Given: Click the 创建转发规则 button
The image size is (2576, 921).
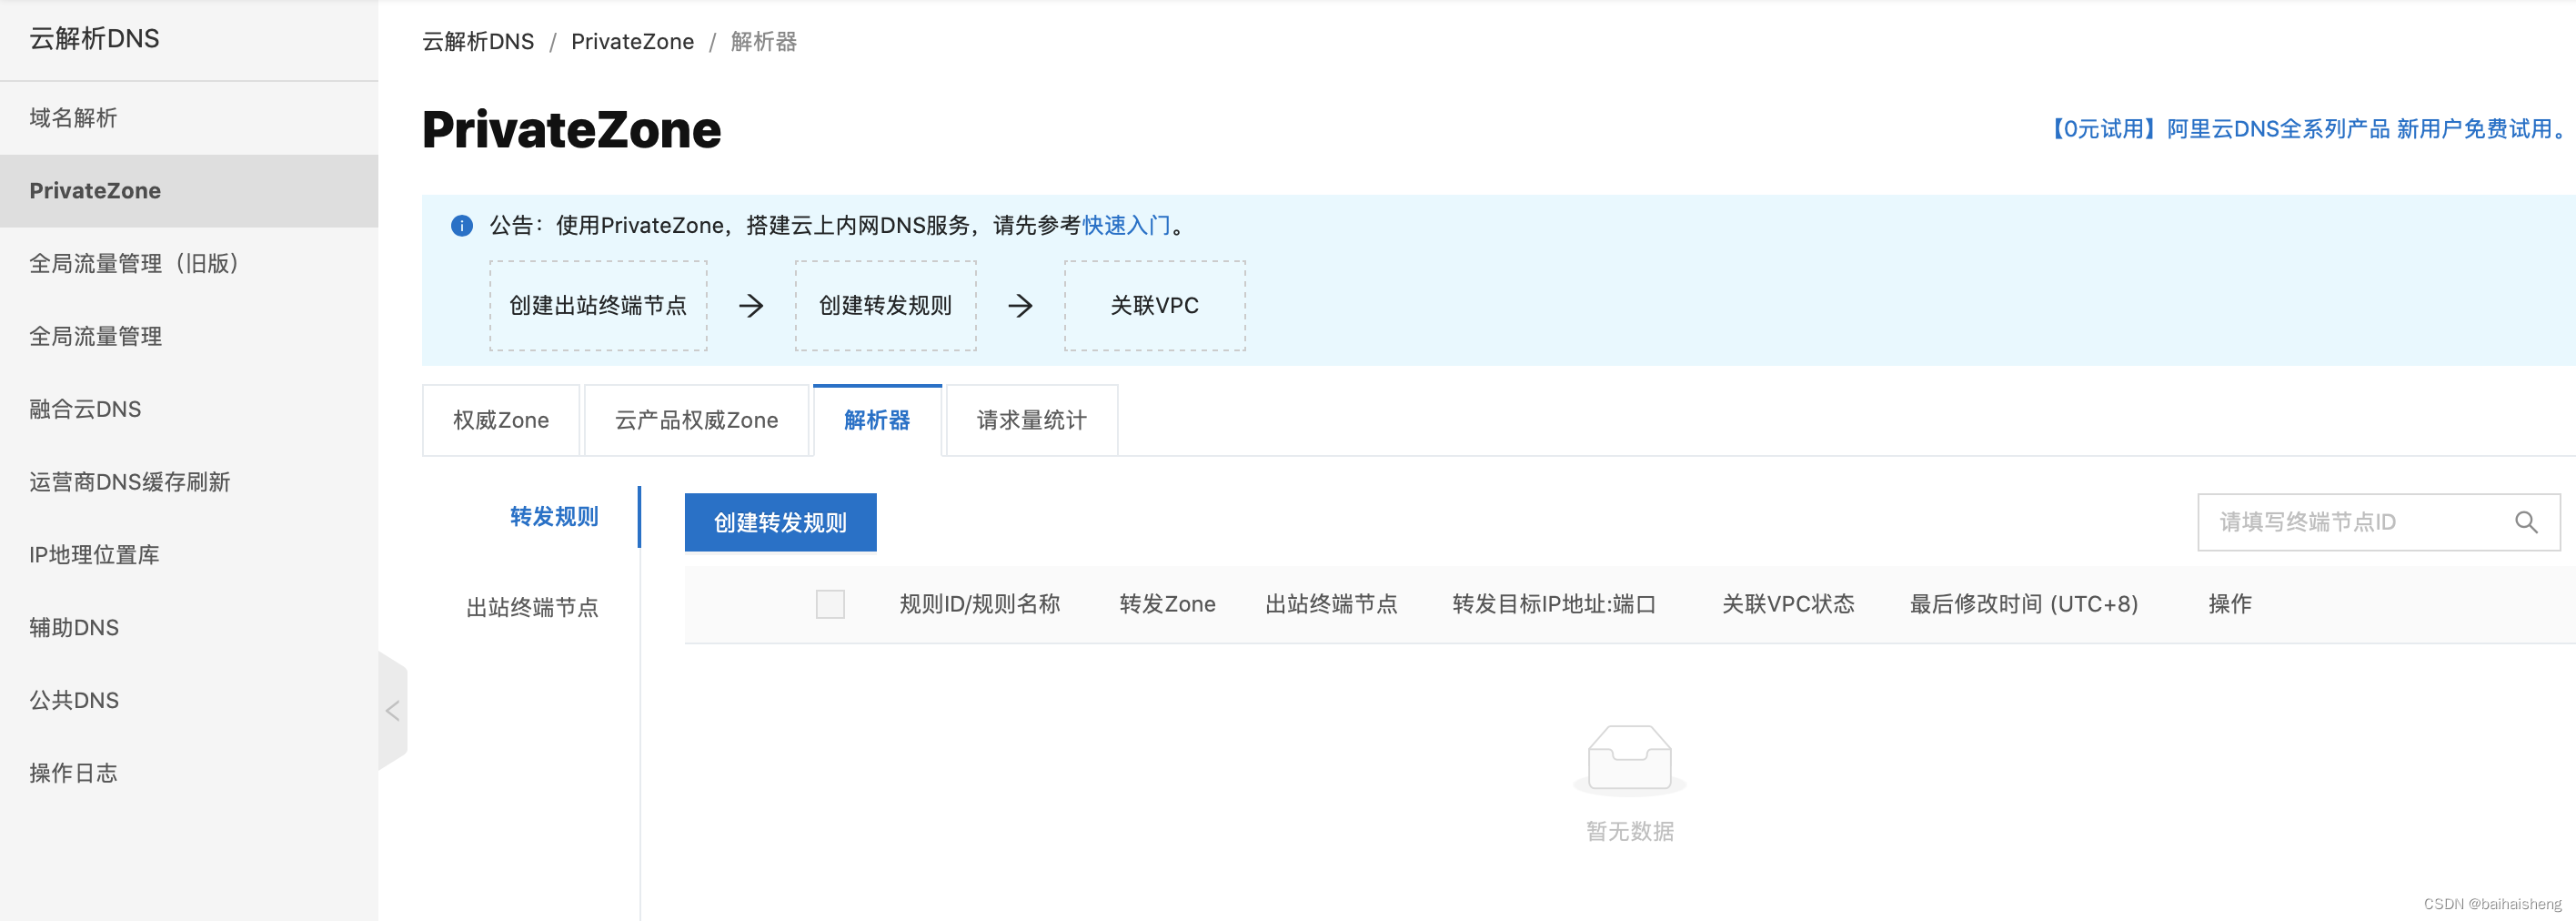Looking at the screenshot, I should 780,521.
